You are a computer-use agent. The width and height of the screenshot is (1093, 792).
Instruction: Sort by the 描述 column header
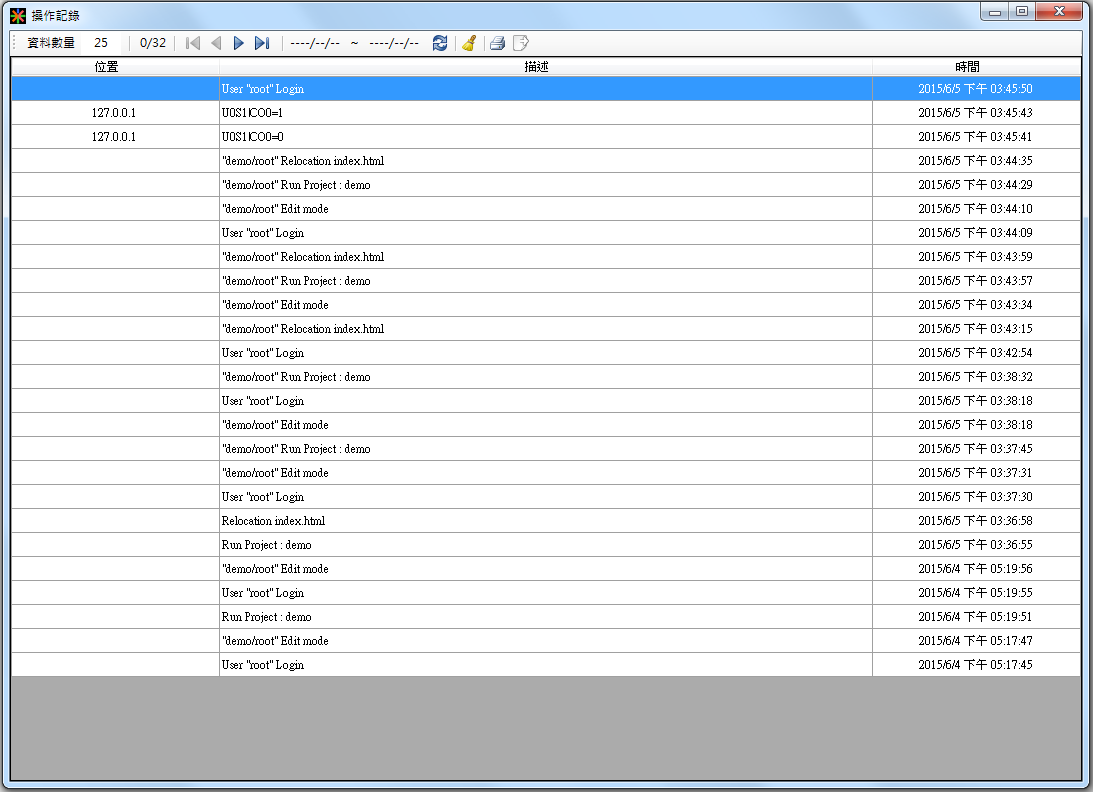pos(536,66)
